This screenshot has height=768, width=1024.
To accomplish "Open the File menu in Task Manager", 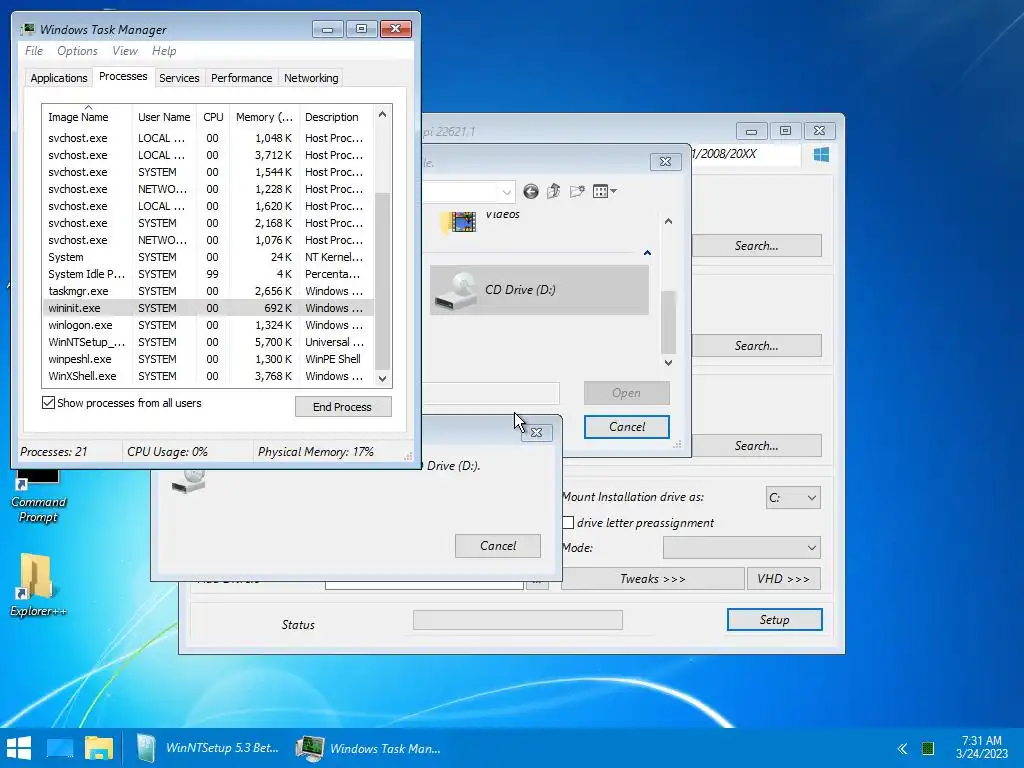I will (x=34, y=51).
